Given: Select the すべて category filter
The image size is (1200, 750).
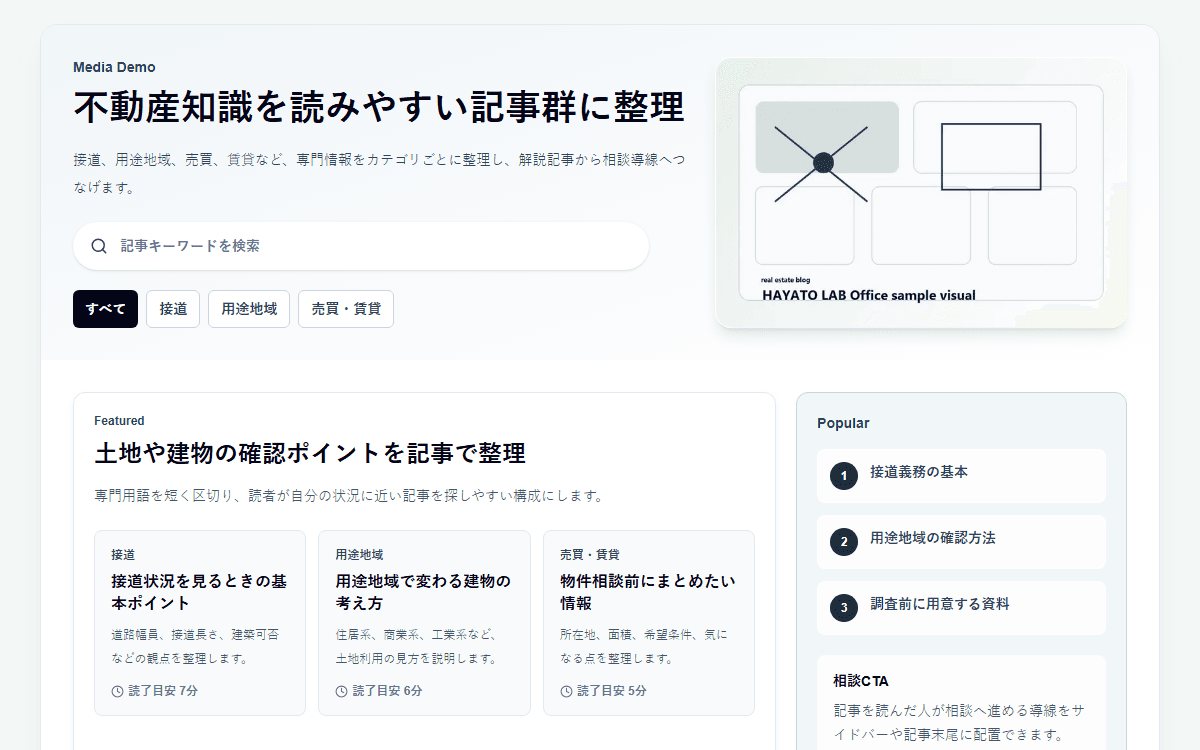Looking at the screenshot, I should pos(105,309).
